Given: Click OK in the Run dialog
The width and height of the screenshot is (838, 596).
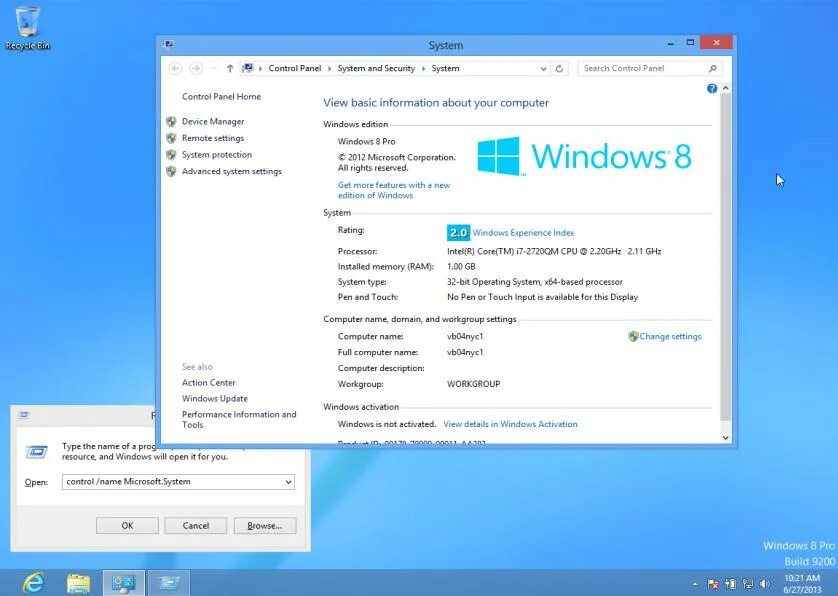Looking at the screenshot, I should (x=127, y=525).
